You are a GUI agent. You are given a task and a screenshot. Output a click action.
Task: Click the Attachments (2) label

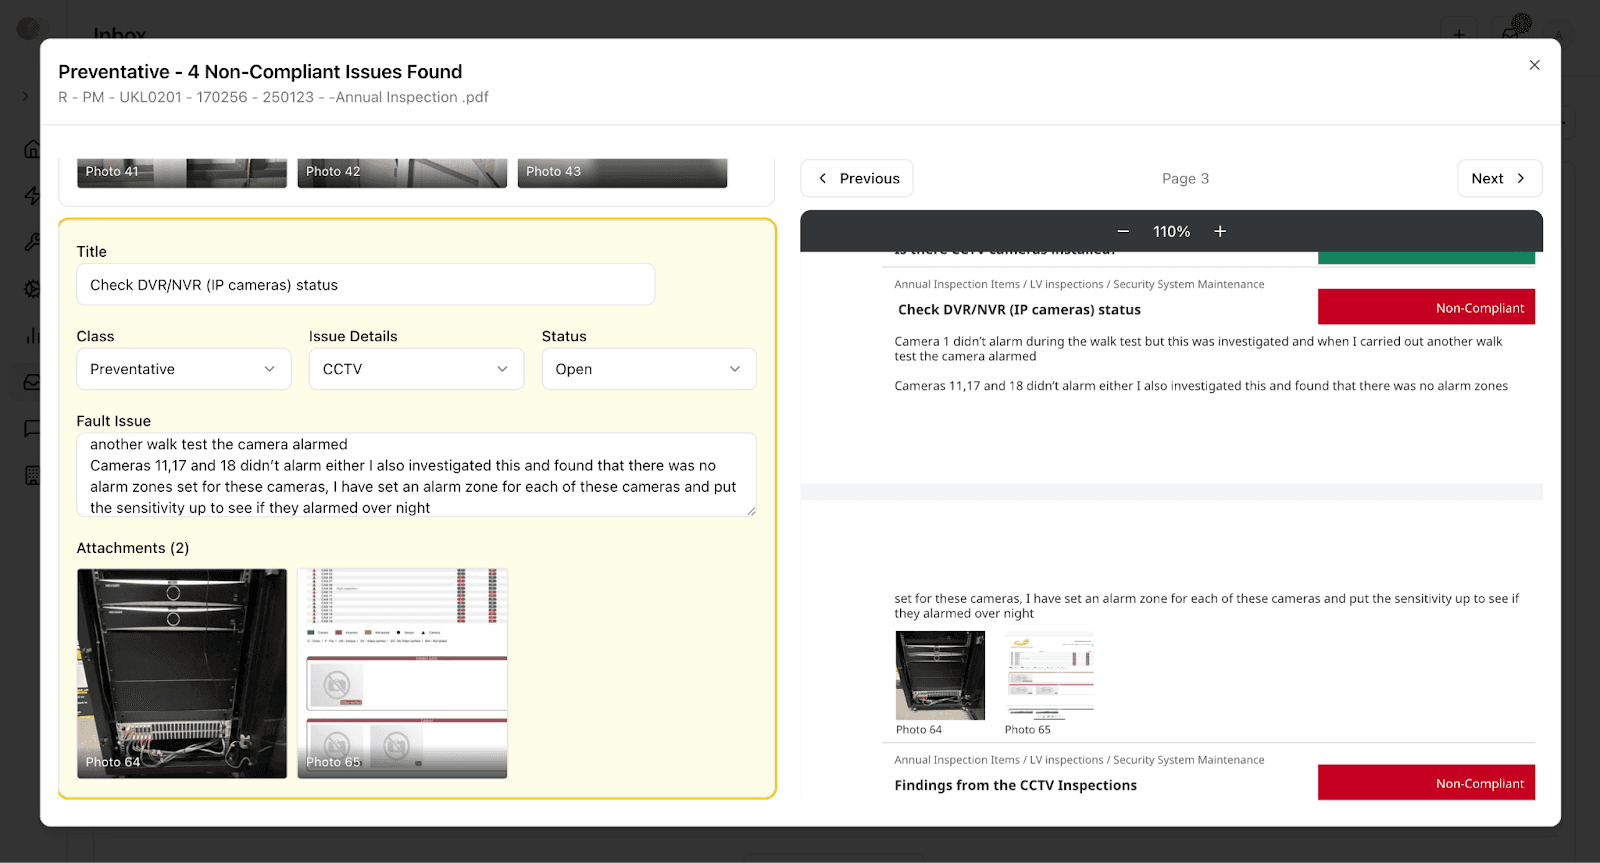pos(133,548)
